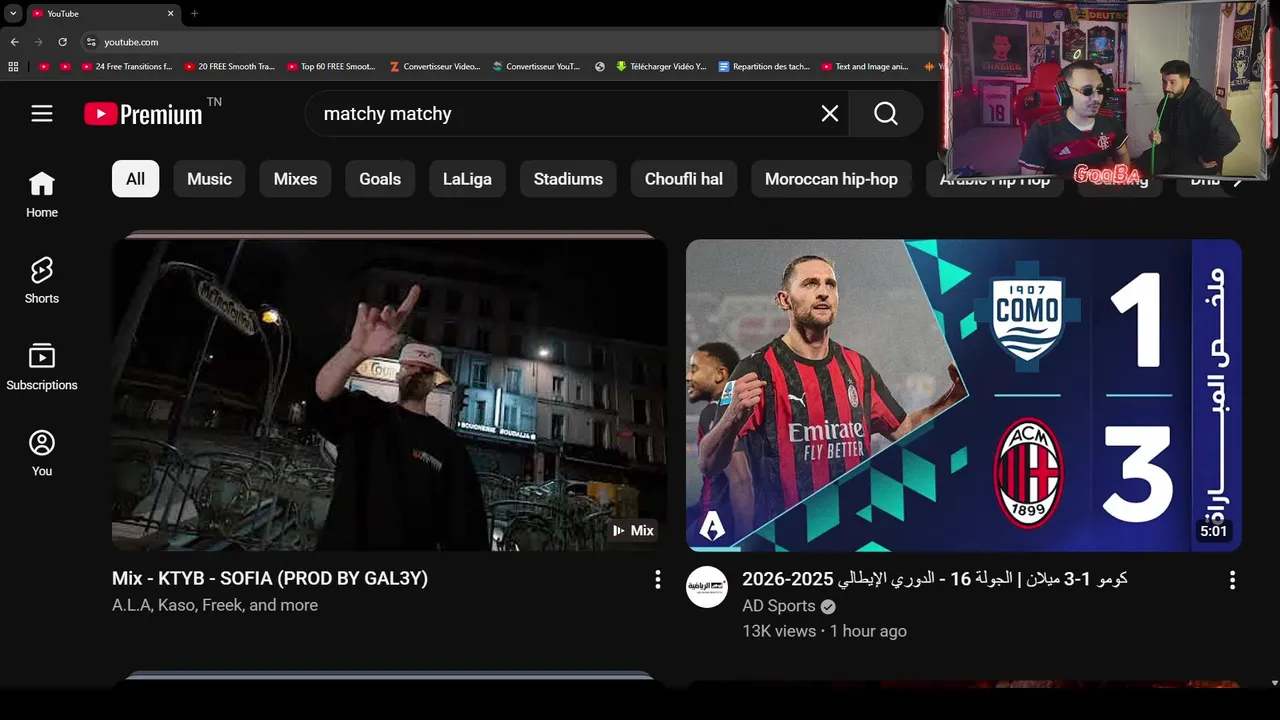Visit the AD Sports channel name link

[x=779, y=606]
